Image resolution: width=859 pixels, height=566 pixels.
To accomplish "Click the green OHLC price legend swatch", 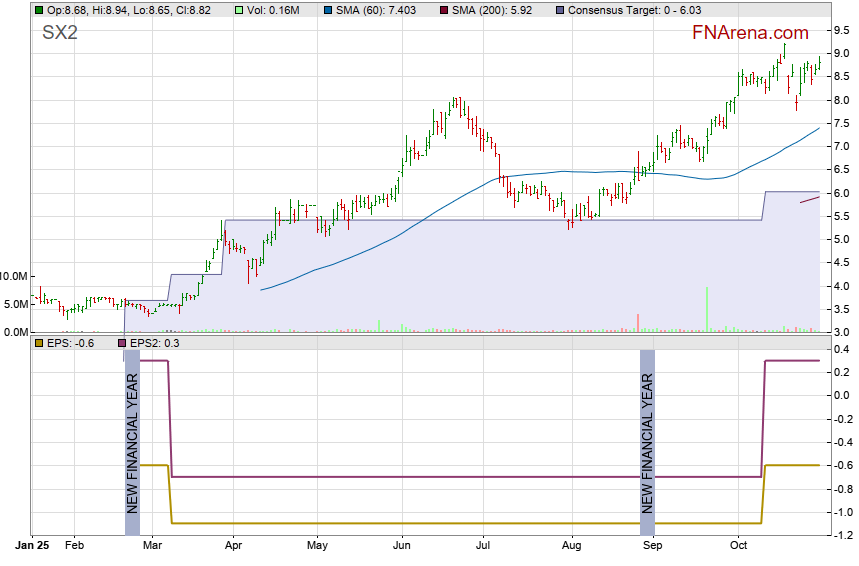I will point(38,9).
